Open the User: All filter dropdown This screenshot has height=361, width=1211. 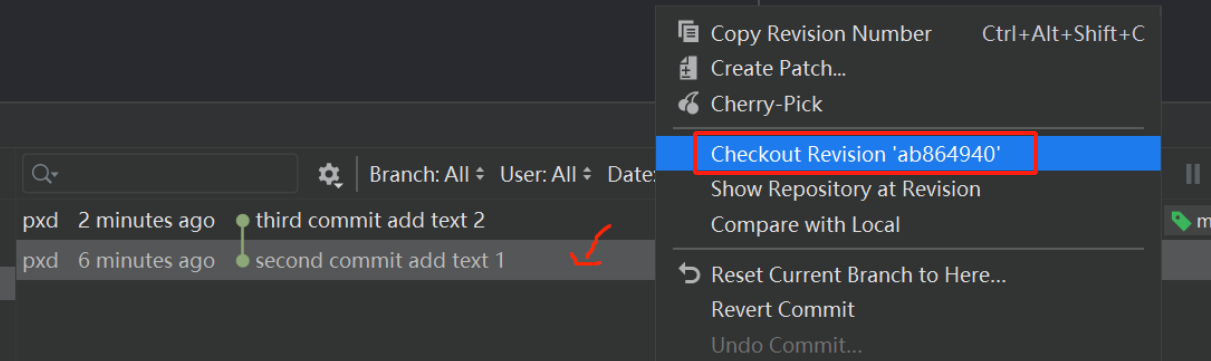point(546,174)
